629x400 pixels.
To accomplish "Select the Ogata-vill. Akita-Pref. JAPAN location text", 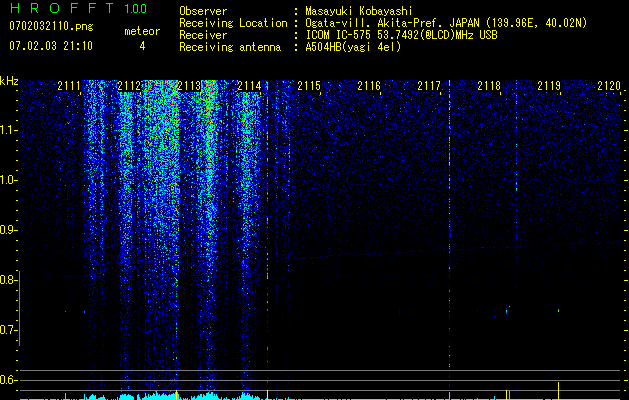I will (446, 23).
